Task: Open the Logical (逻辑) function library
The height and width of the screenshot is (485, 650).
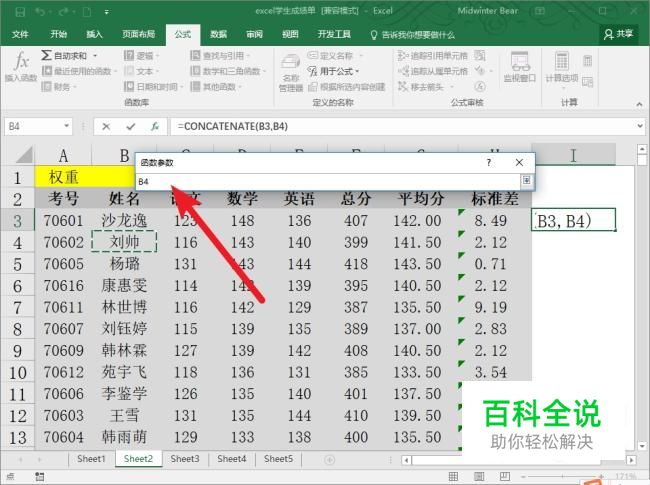Action: click(x=141, y=56)
